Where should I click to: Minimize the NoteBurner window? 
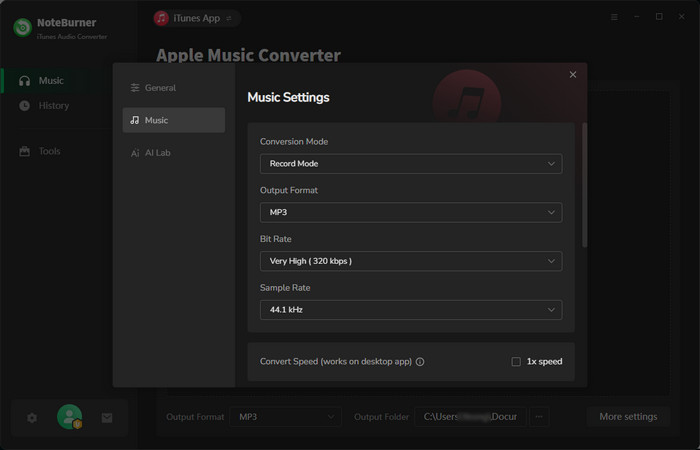click(x=637, y=17)
